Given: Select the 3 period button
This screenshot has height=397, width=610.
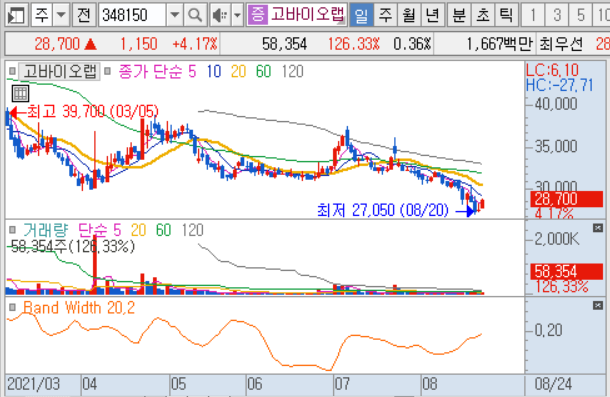Looking at the screenshot, I should pos(557,15).
